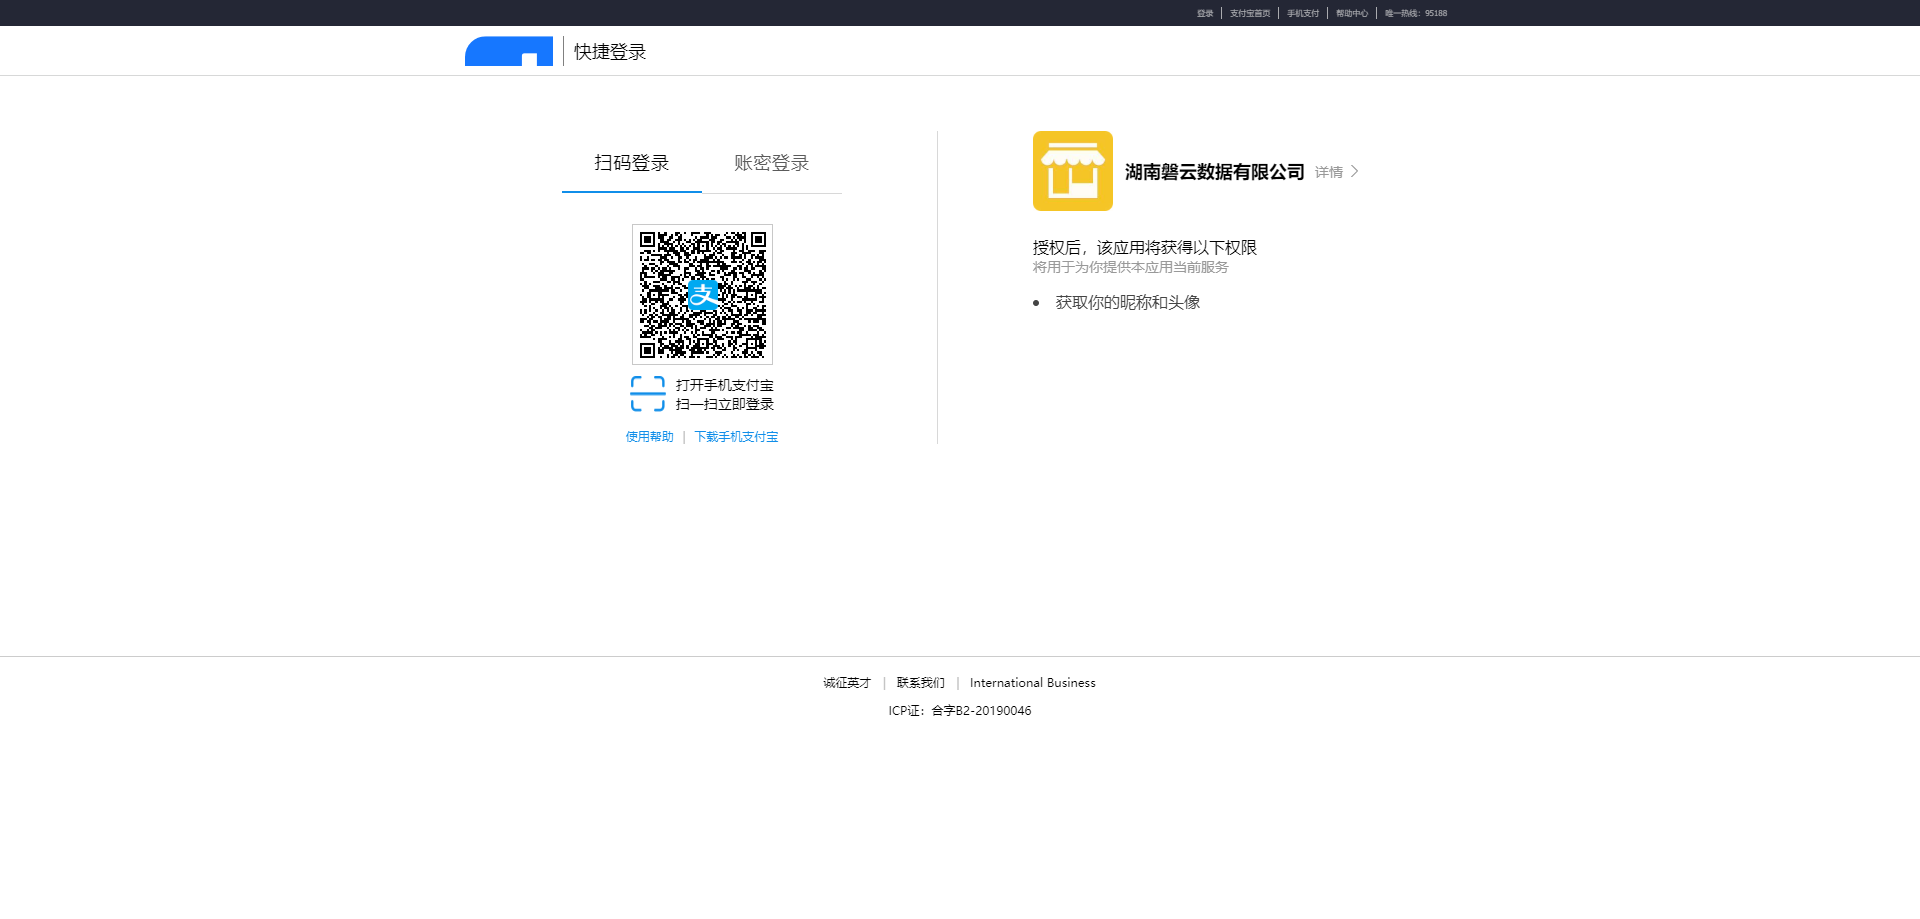Click the Alipay QR code image
This screenshot has height=919, width=1920.
coord(703,294)
